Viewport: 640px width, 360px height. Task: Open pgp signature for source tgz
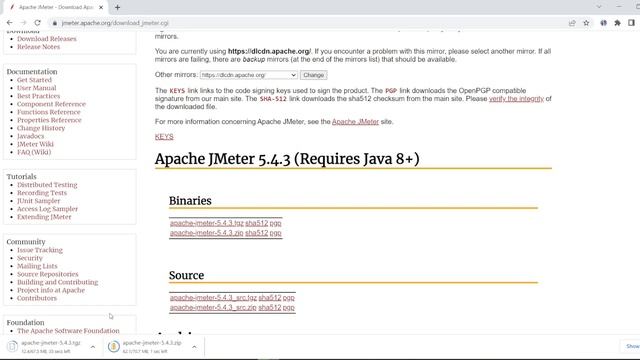point(289,298)
